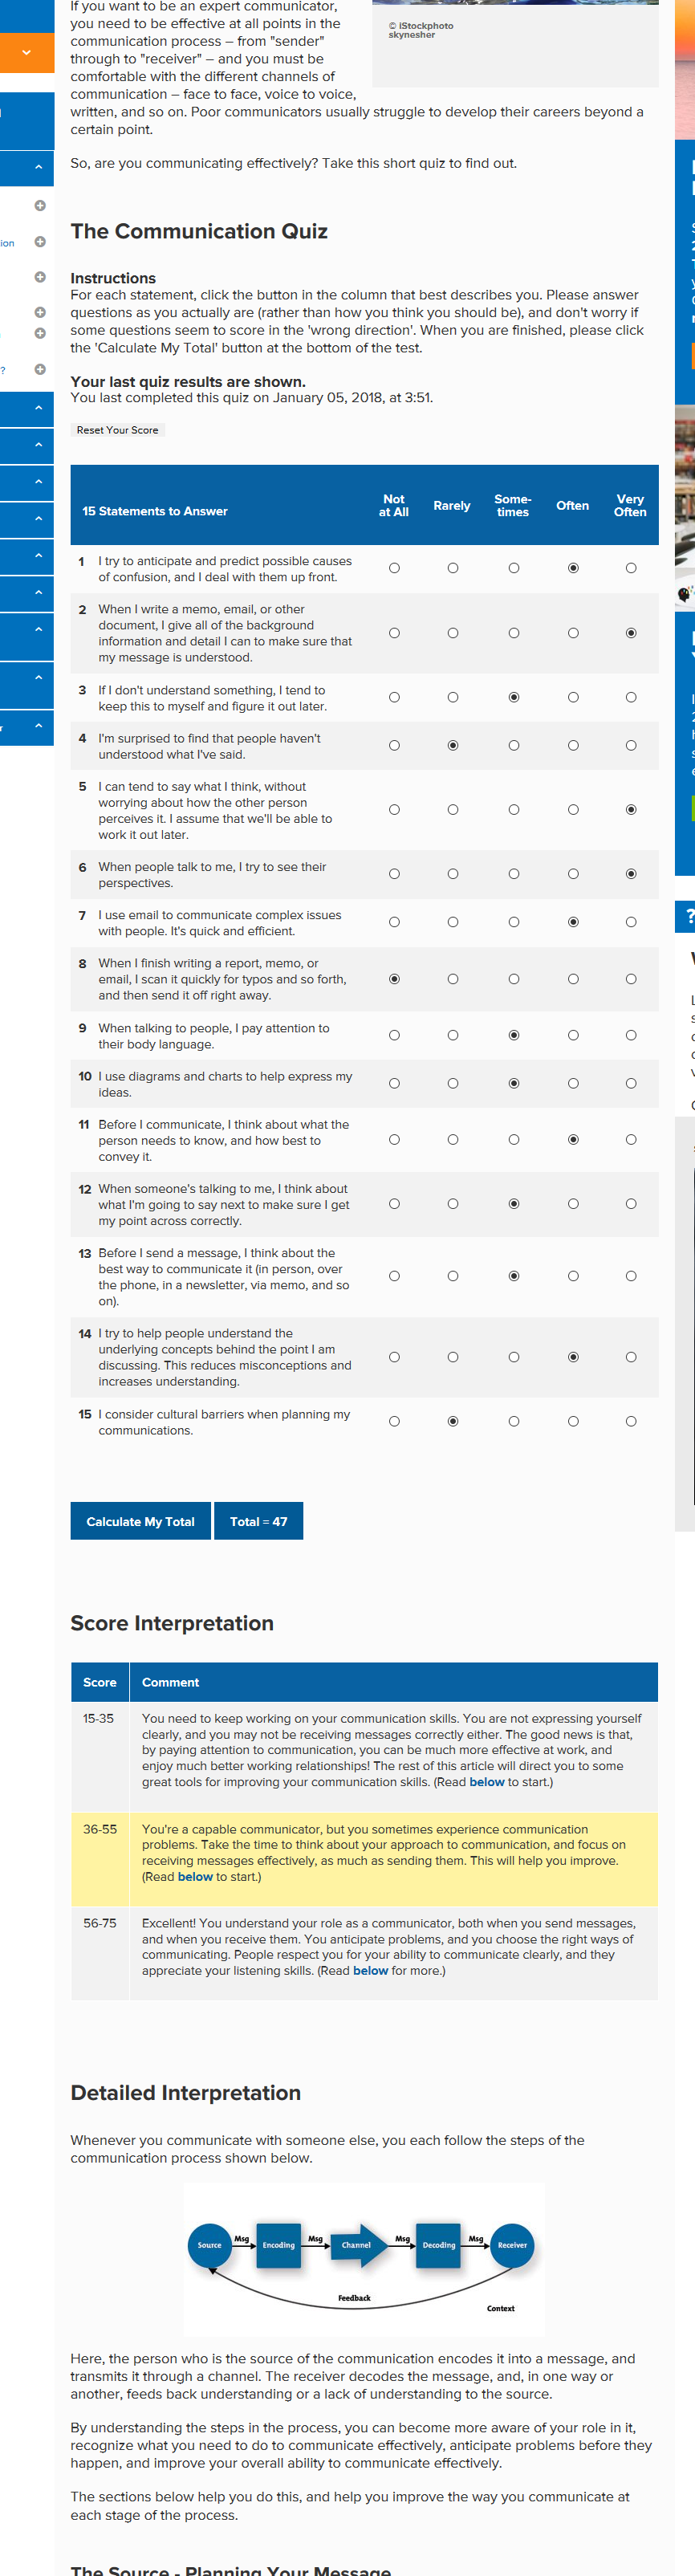Click the 'below' link in the highlighted 36-55 row
The image size is (695, 2576).
click(195, 1876)
